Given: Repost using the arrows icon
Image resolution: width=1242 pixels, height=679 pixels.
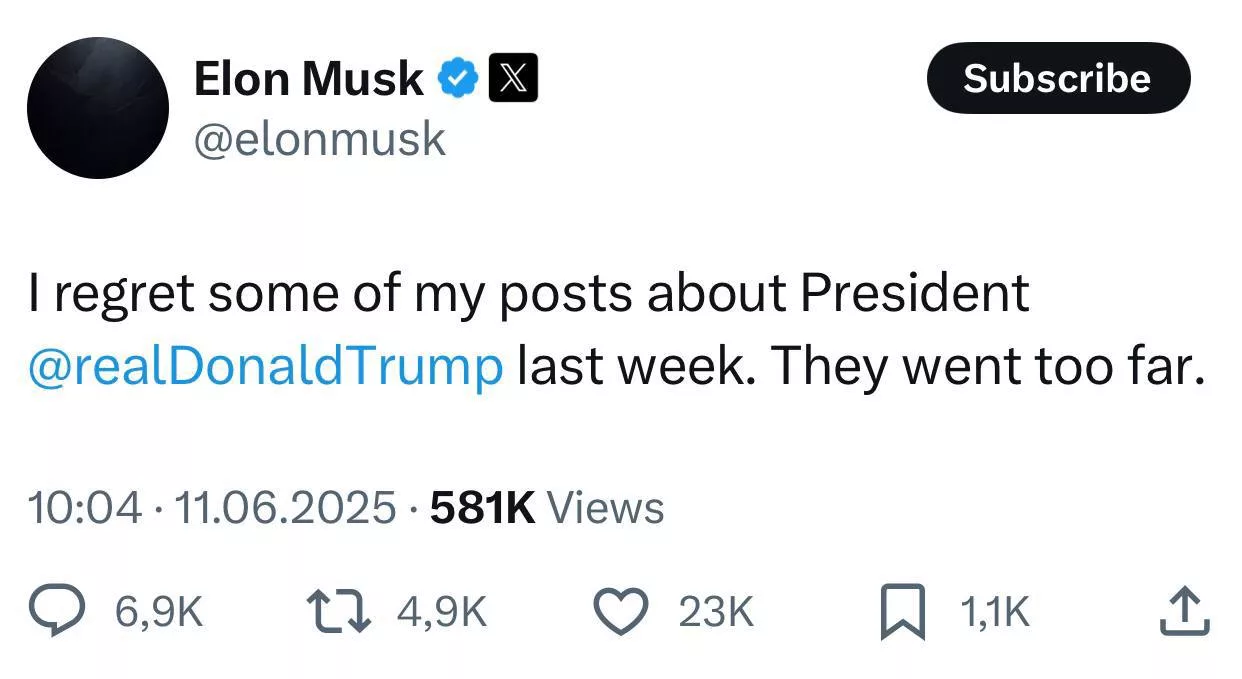Looking at the screenshot, I should [x=339, y=611].
